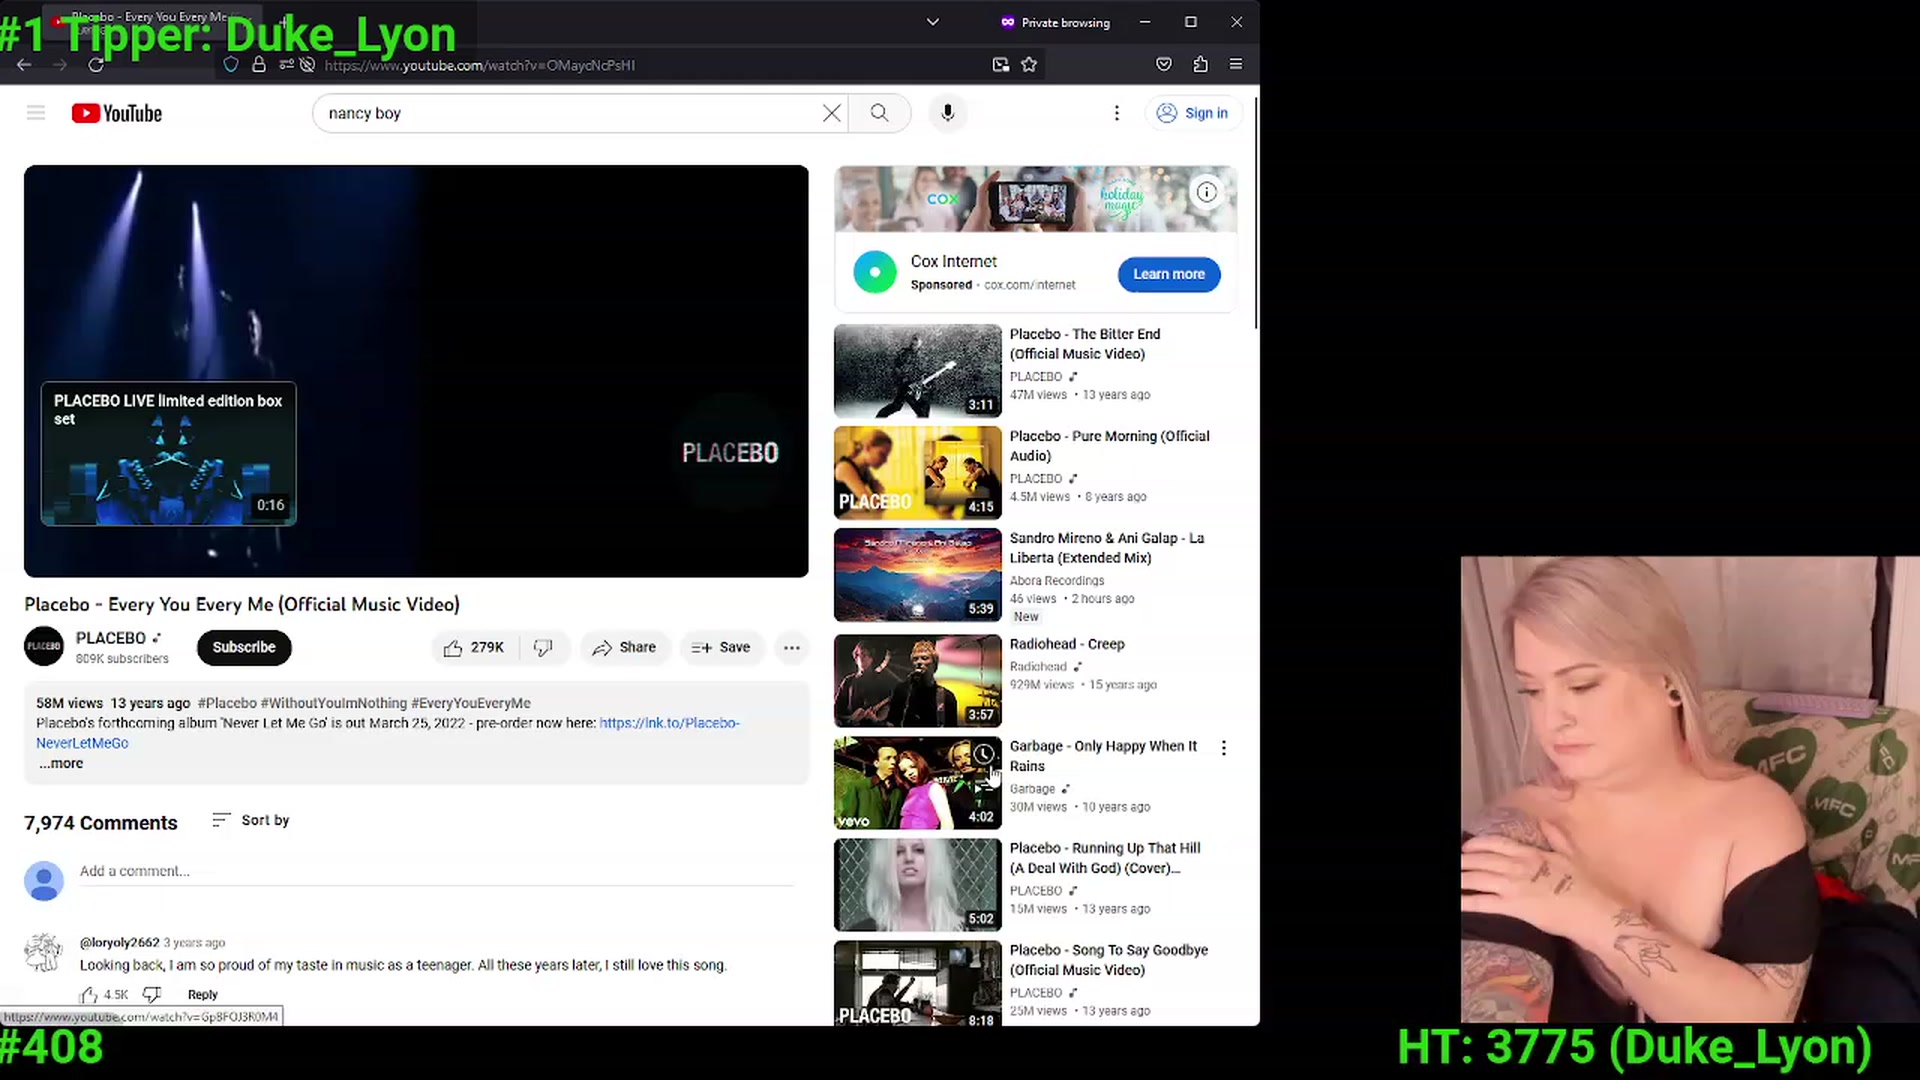Click the browser forward arrow
The height and width of the screenshot is (1080, 1920).
pyautogui.click(x=60, y=65)
